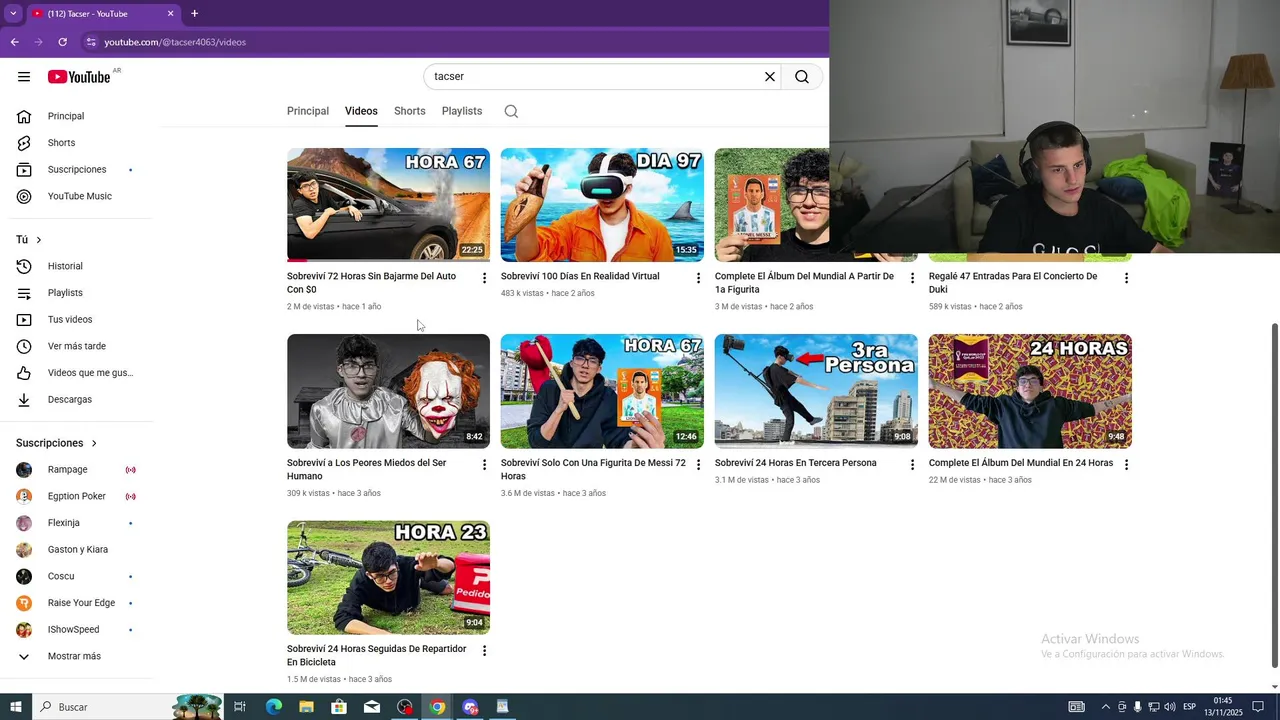Click the magnifier search button
Image resolution: width=1280 pixels, height=720 pixels.
tap(802, 77)
